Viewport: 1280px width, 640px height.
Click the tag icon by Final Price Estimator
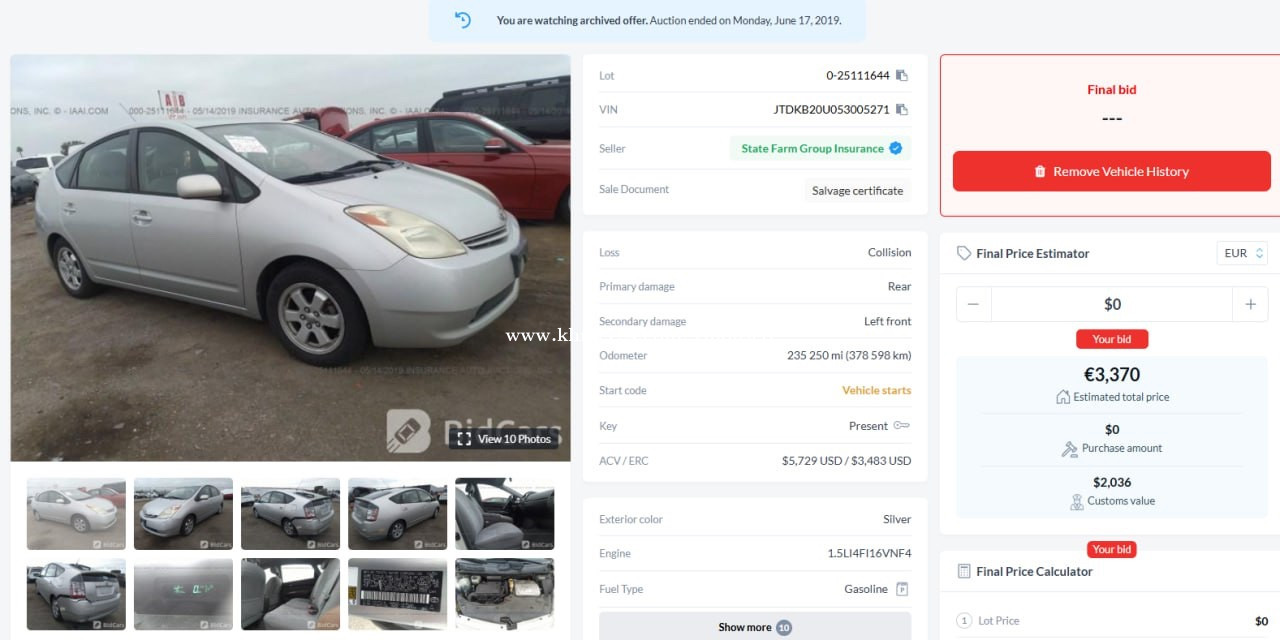(964, 253)
